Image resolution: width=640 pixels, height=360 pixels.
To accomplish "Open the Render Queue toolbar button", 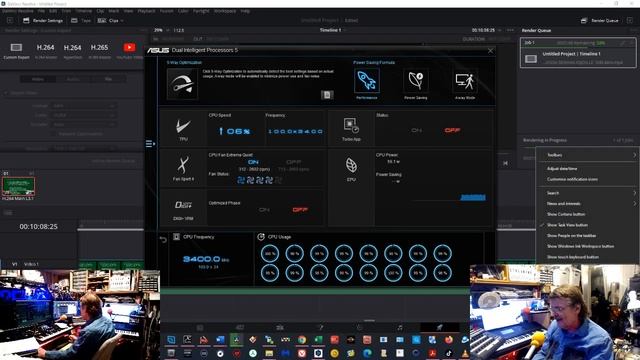I will coord(600,20).
